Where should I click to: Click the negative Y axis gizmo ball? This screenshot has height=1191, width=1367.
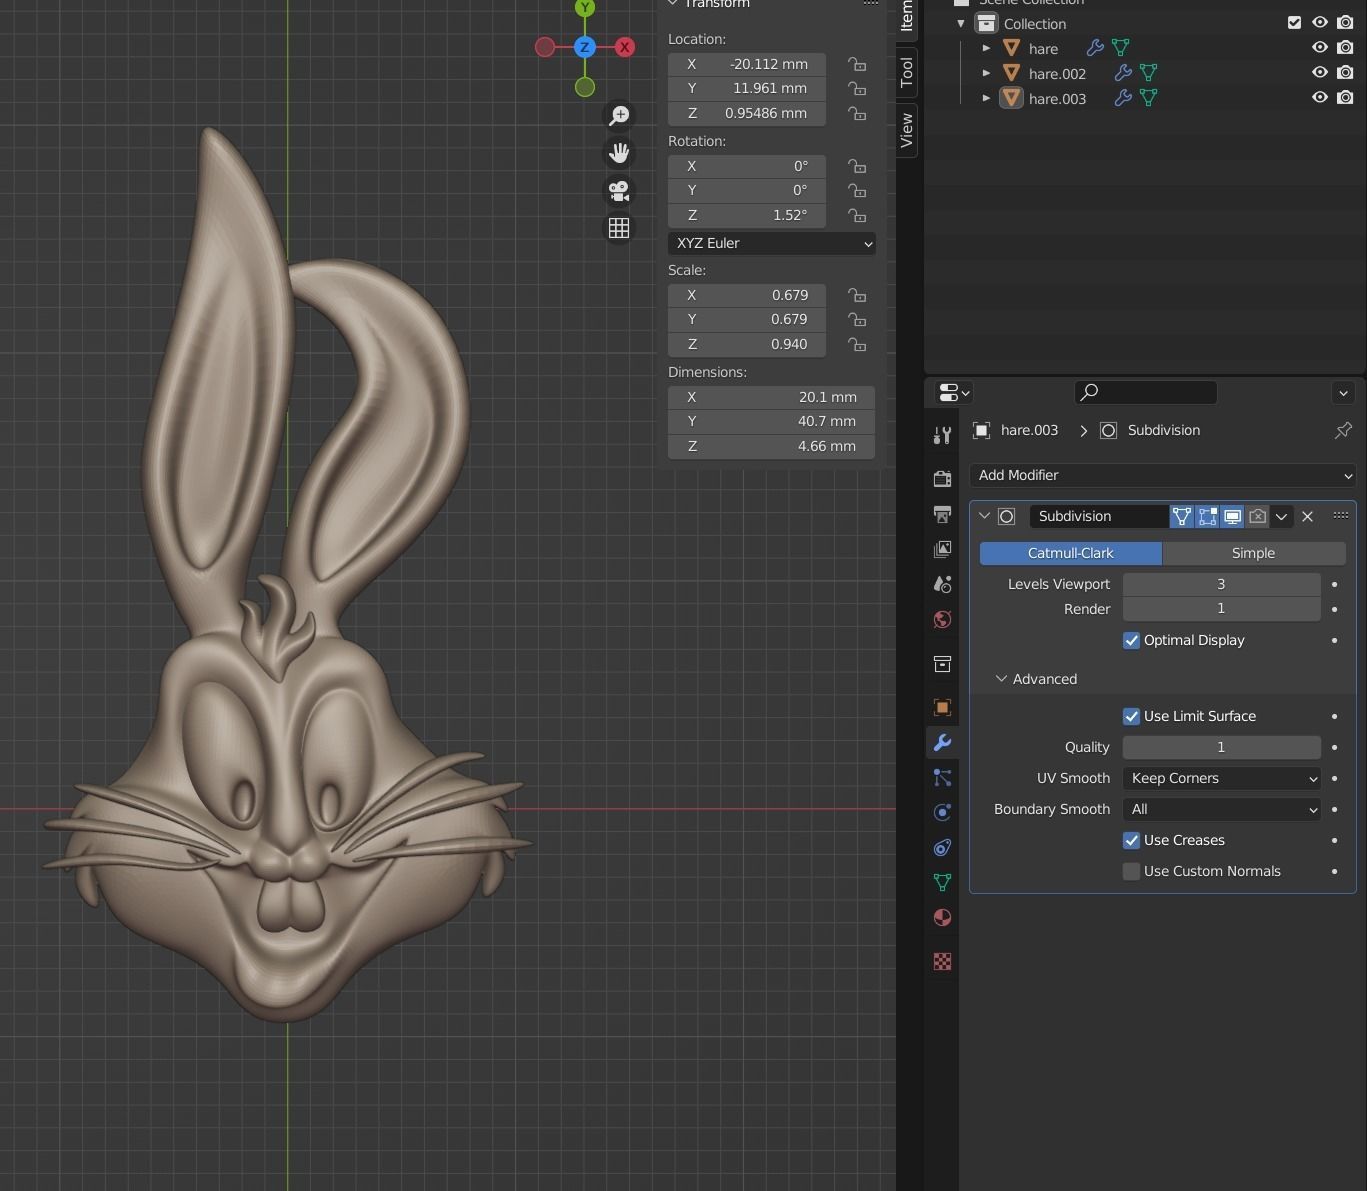click(585, 87)
